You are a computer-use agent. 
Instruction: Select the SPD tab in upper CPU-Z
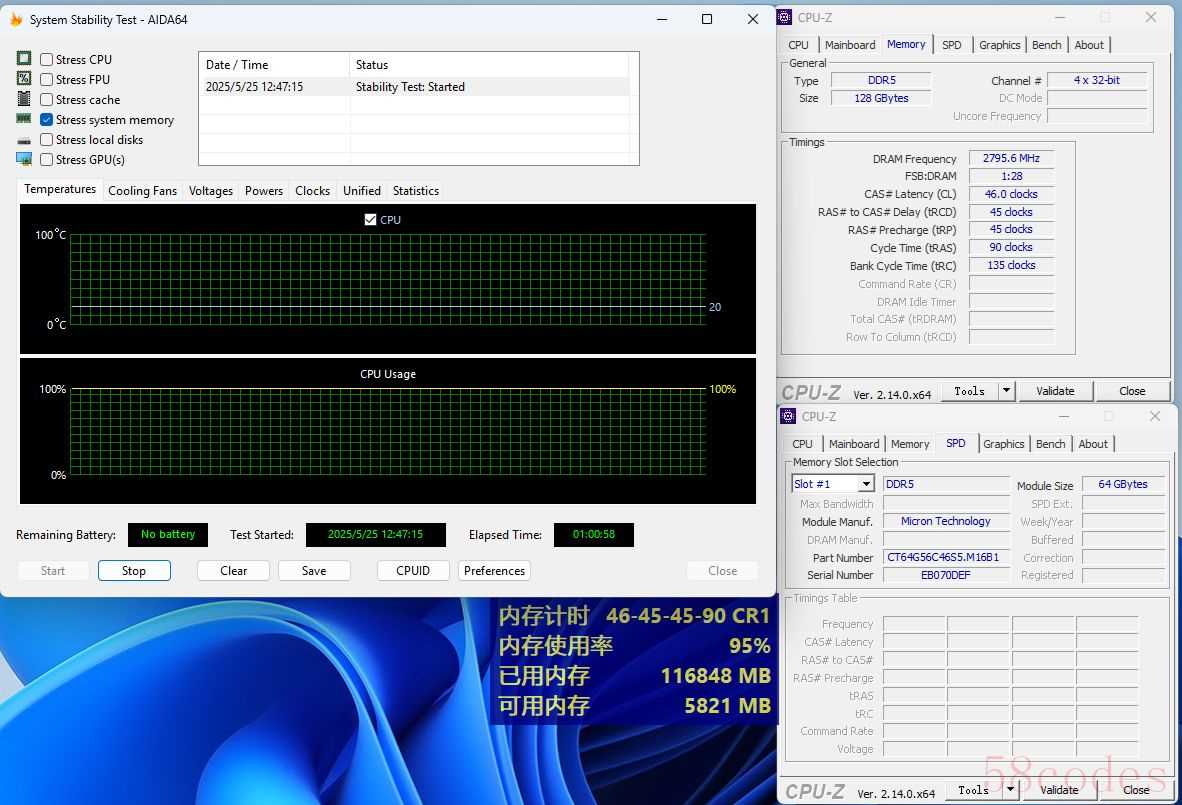point(951,45)
